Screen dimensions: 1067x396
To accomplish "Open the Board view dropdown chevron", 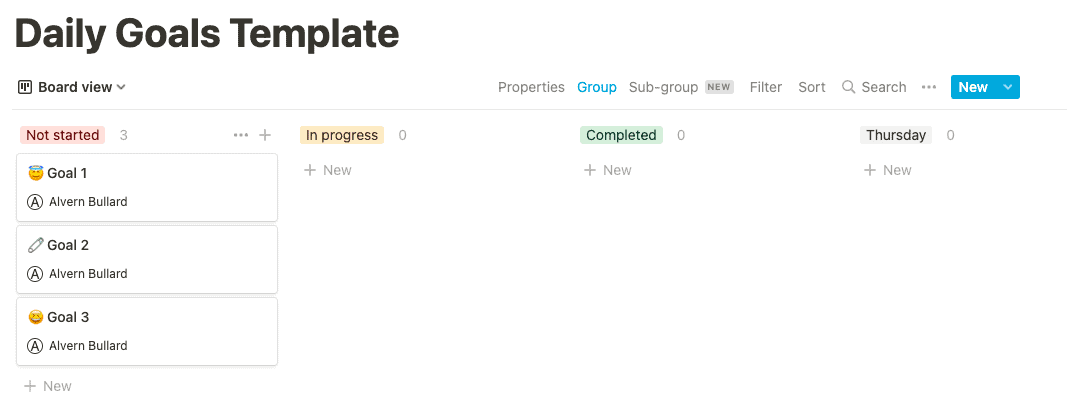I will [x=121, y=87].
